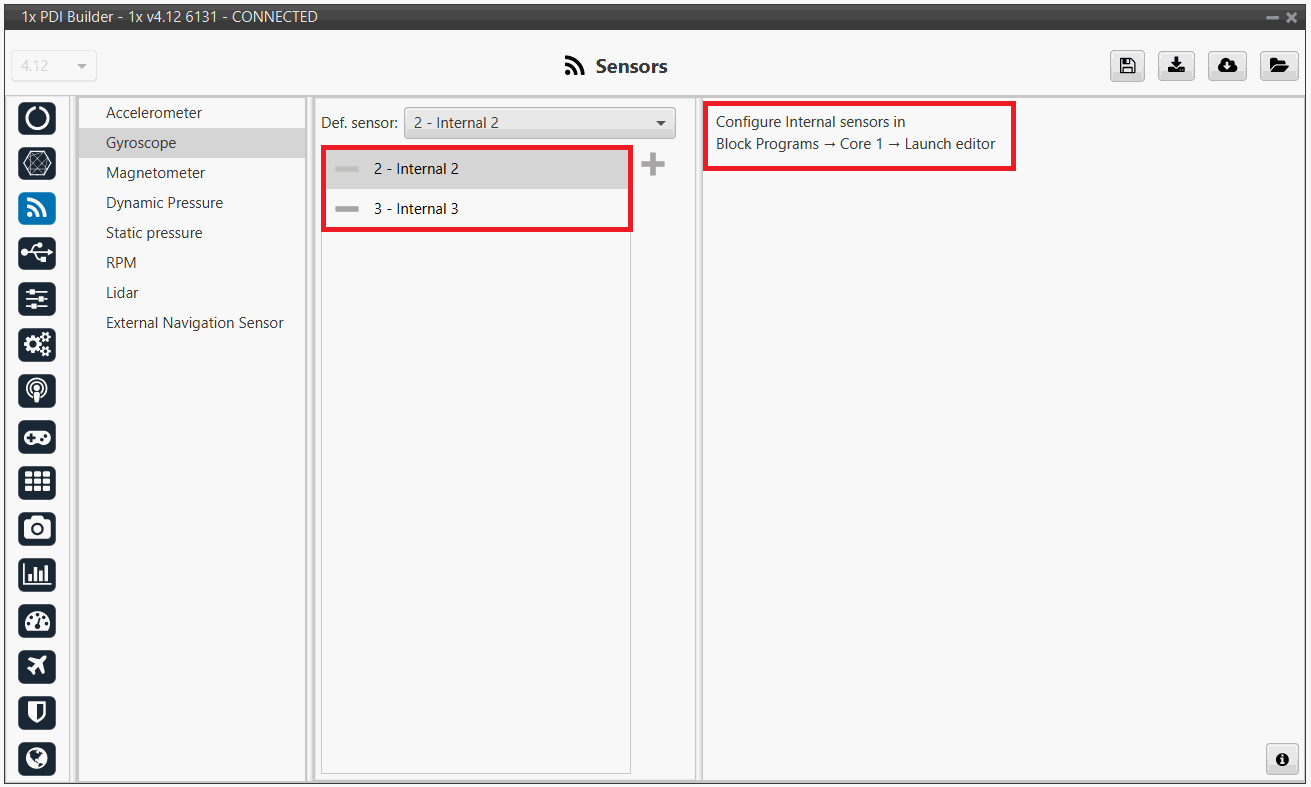This screenshot has width=1311, height=787.
Task: Add a new gyroscope sensor with plus
Action: (x=653, y=165)
